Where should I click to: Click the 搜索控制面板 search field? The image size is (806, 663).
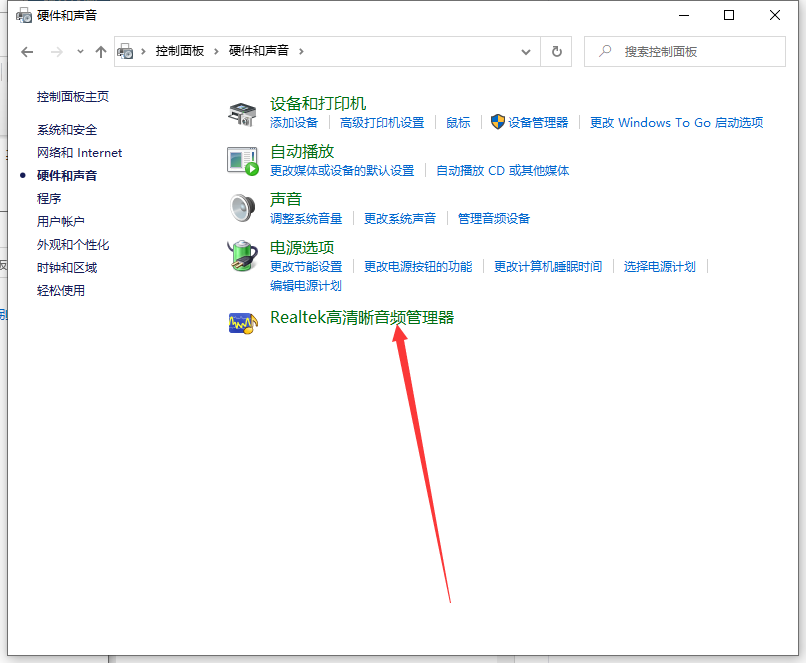pos(690,51)
